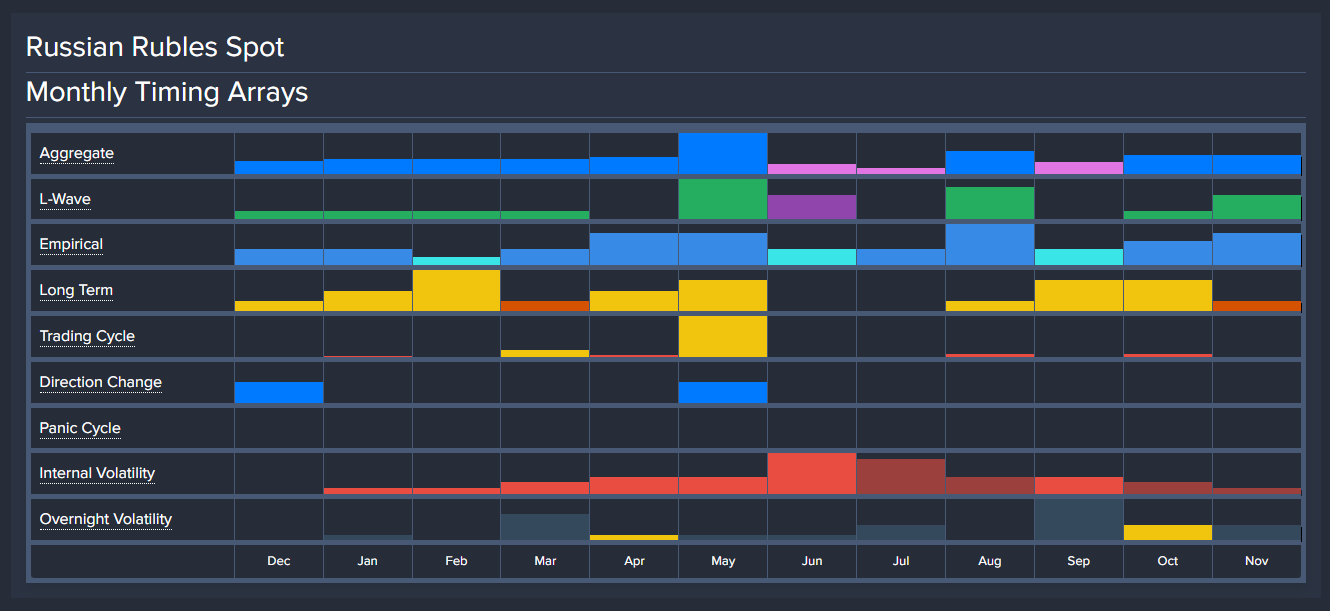Screen dimensions: 1330x611
Task: Select the cyan Empirical bar in September
Action: 1078,257
